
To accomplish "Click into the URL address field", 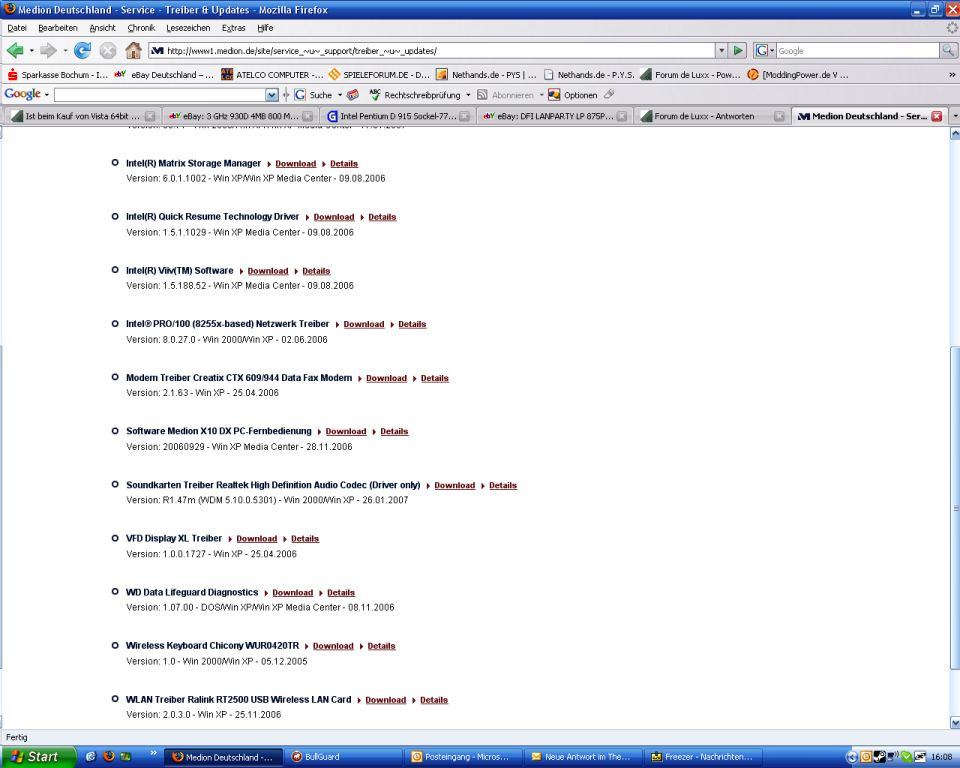I will point(432,51).
